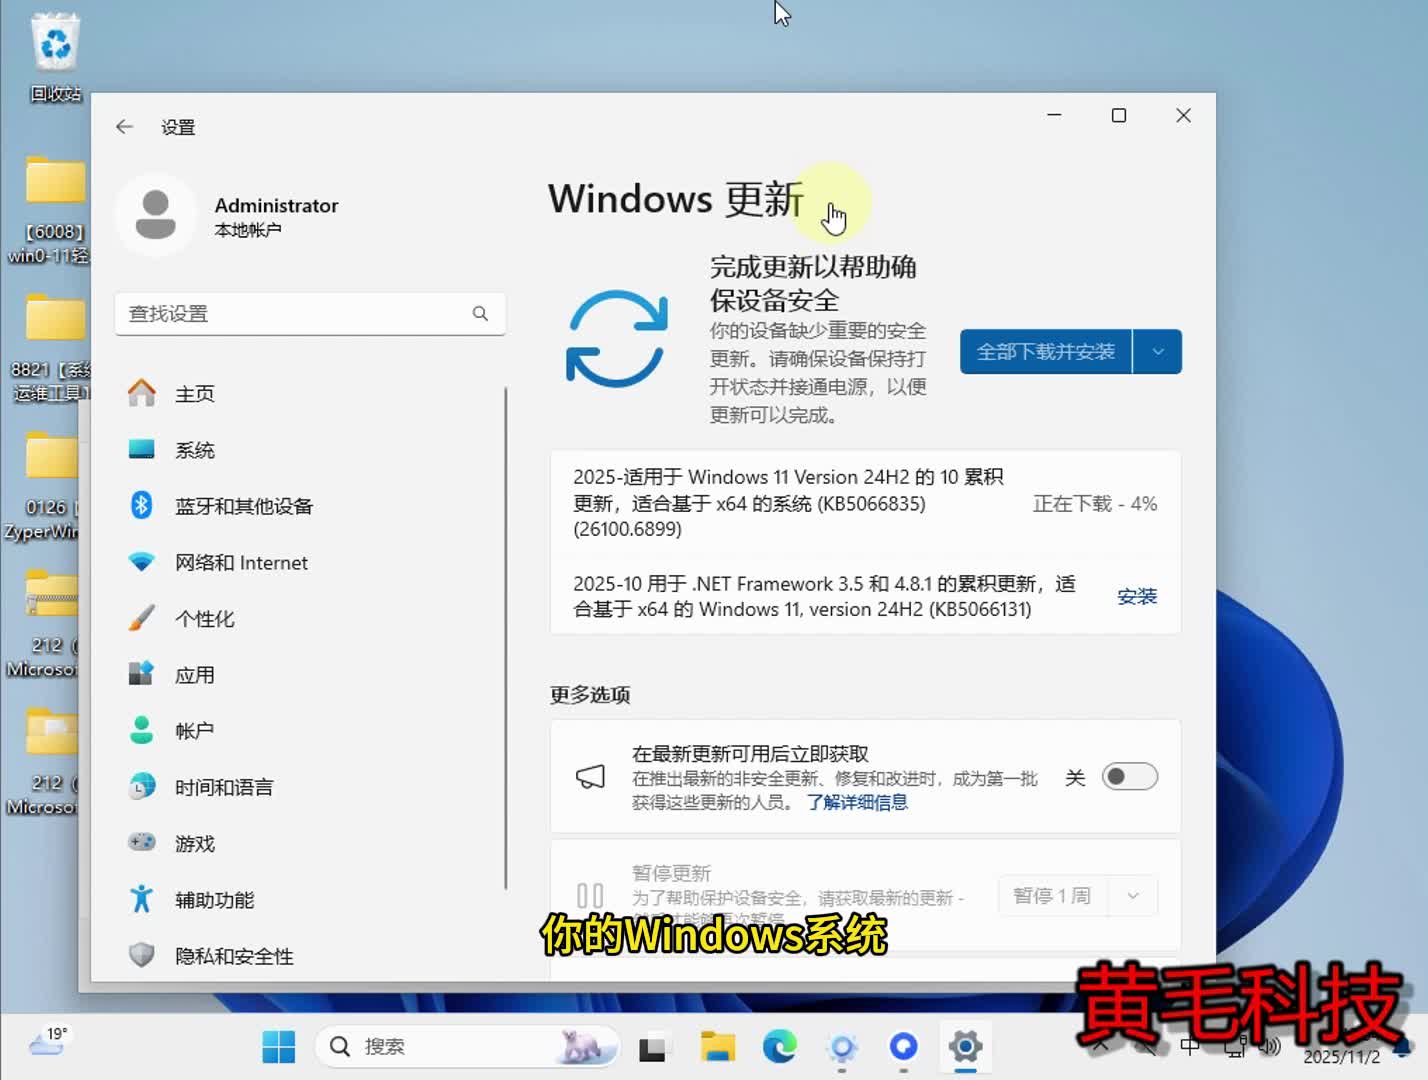Expand the 全部下载并安装 dropdown arrow
1428x1080 pixels.
tap(1158, 351)
